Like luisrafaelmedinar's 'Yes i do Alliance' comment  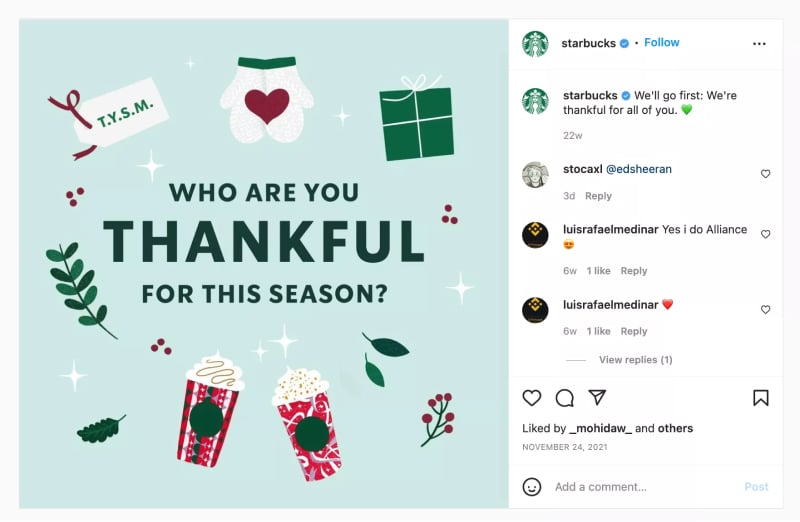click(x=765, y=234)
